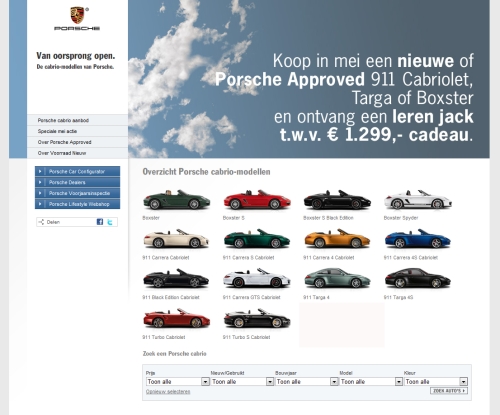Select the blue 911 Carrera 4S Cabriolet image
The image size is (500, 415).
[x=418, y=239]
